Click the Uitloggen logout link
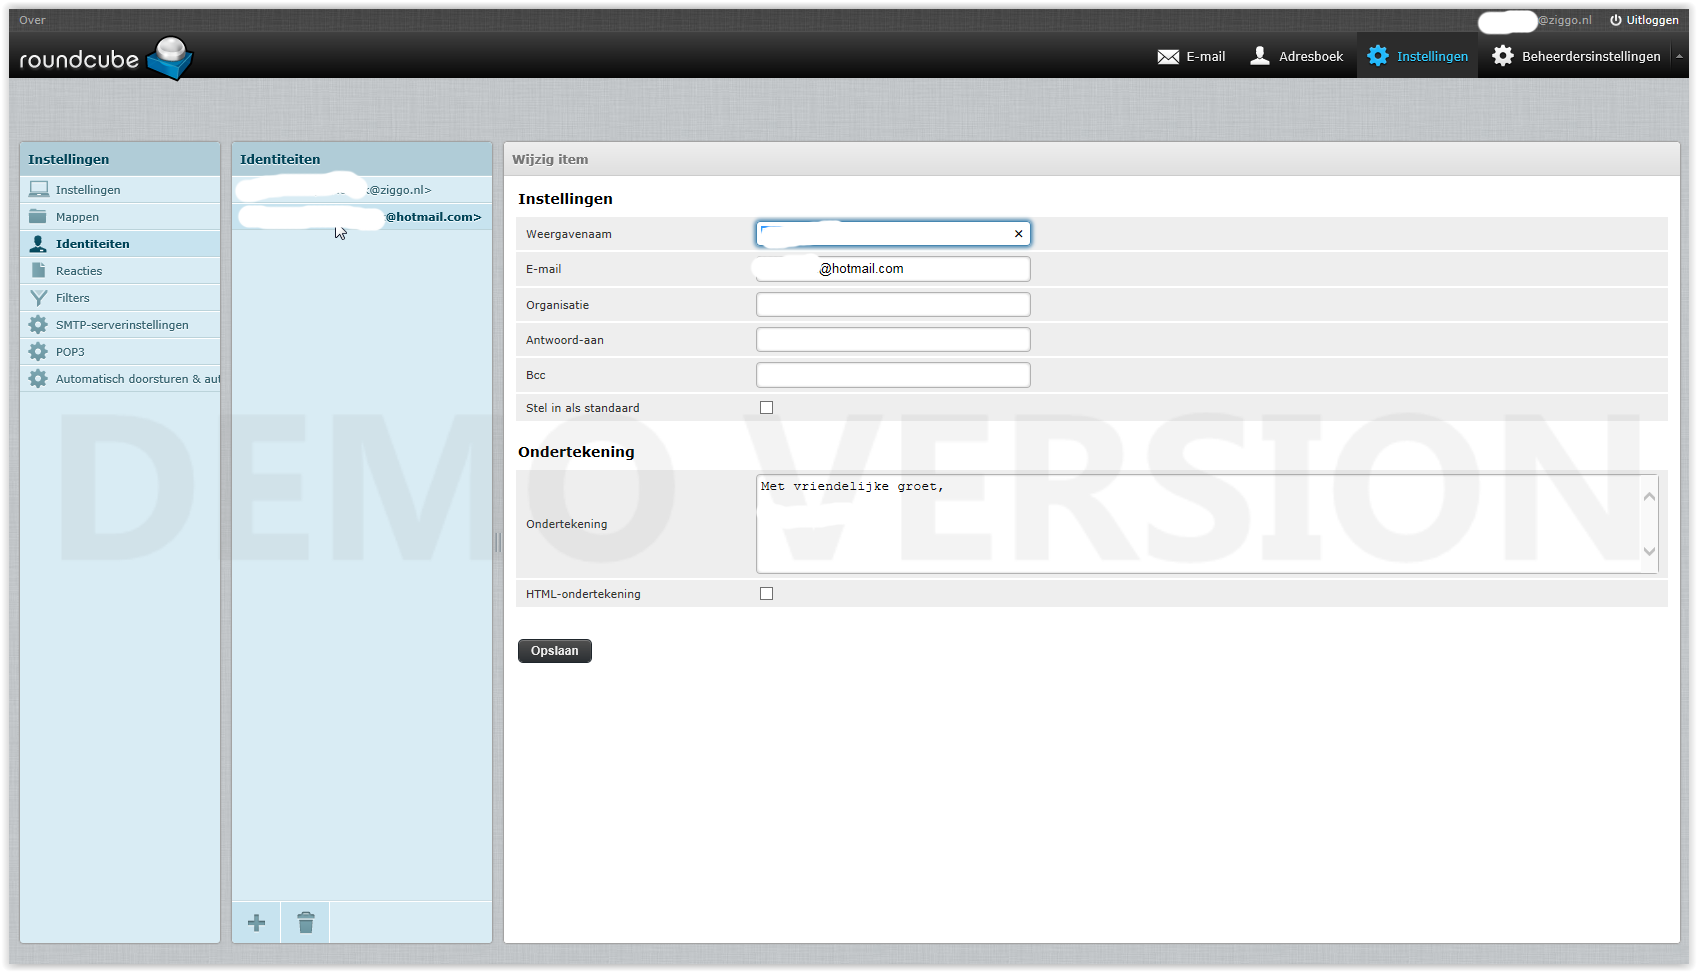The height and width of the screenshot is (972, 1697). tap(1644, 20)
